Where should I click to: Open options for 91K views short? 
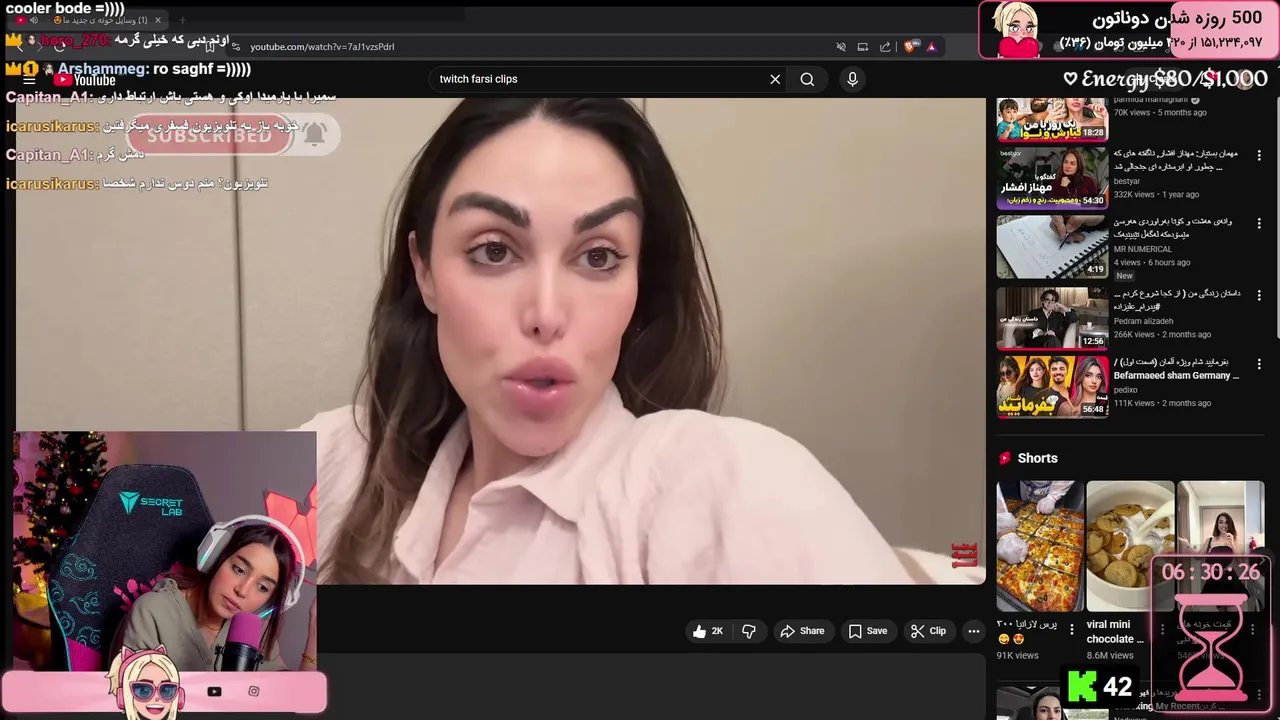tap(1072, 630)
